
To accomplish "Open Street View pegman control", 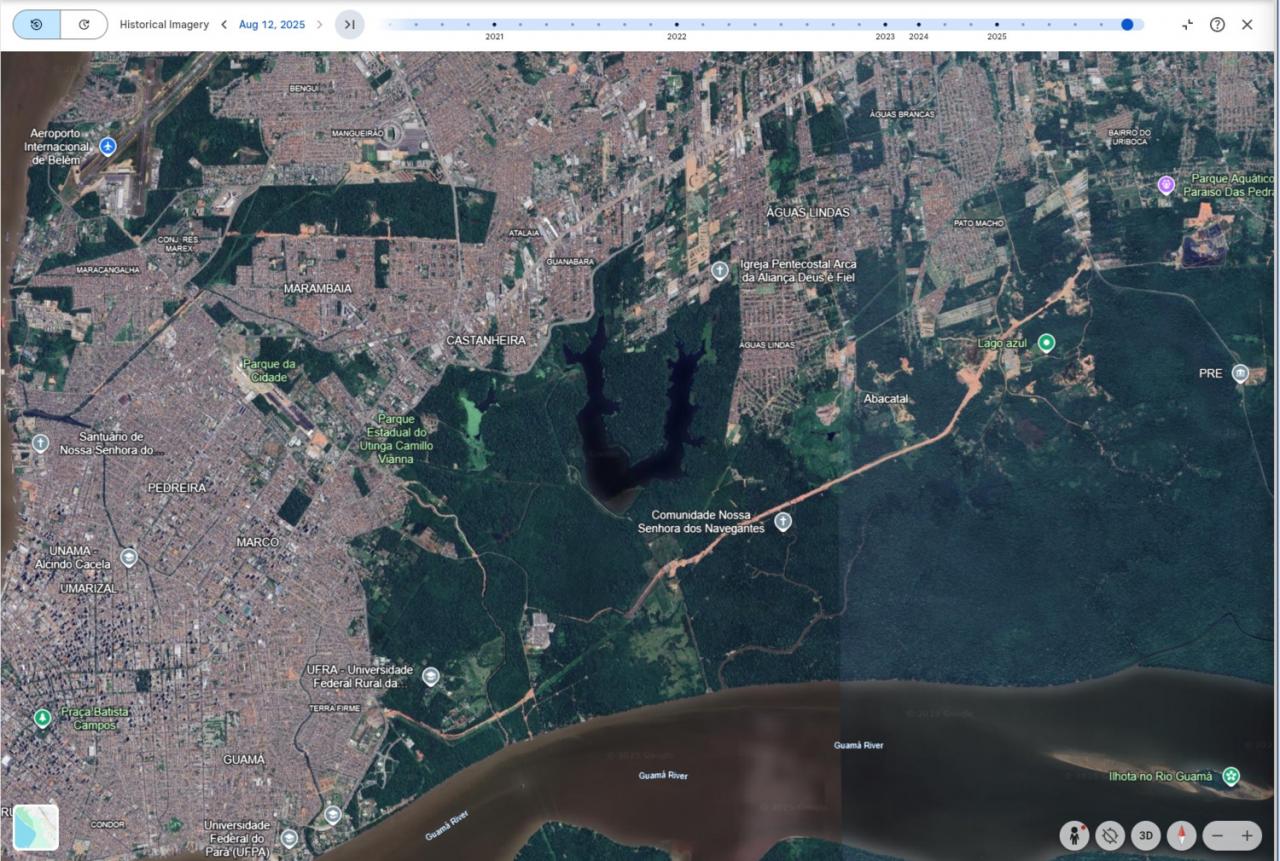I will [x=1074, y=835].
